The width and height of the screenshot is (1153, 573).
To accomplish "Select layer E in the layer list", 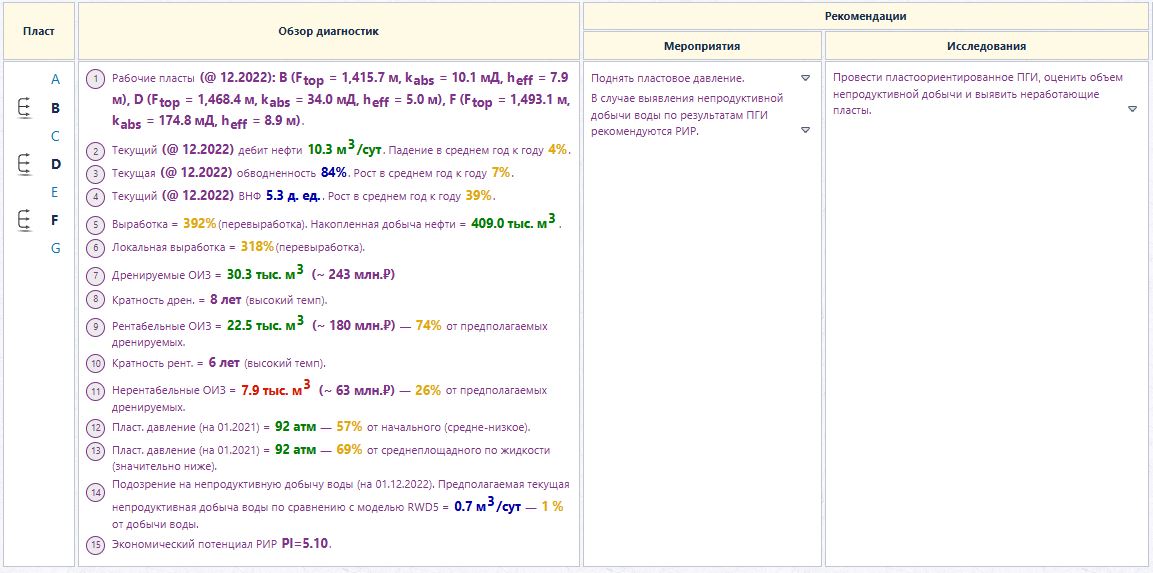I will pyautogui.click(x=55, y=192).
